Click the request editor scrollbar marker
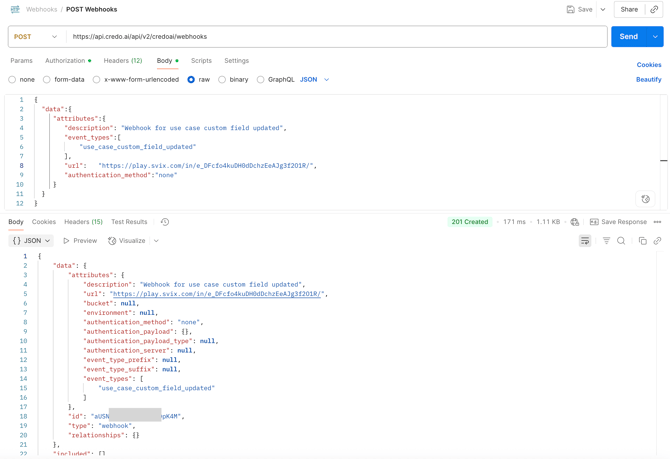This screenshot has width=670, height=459. (x=664, y=160)
